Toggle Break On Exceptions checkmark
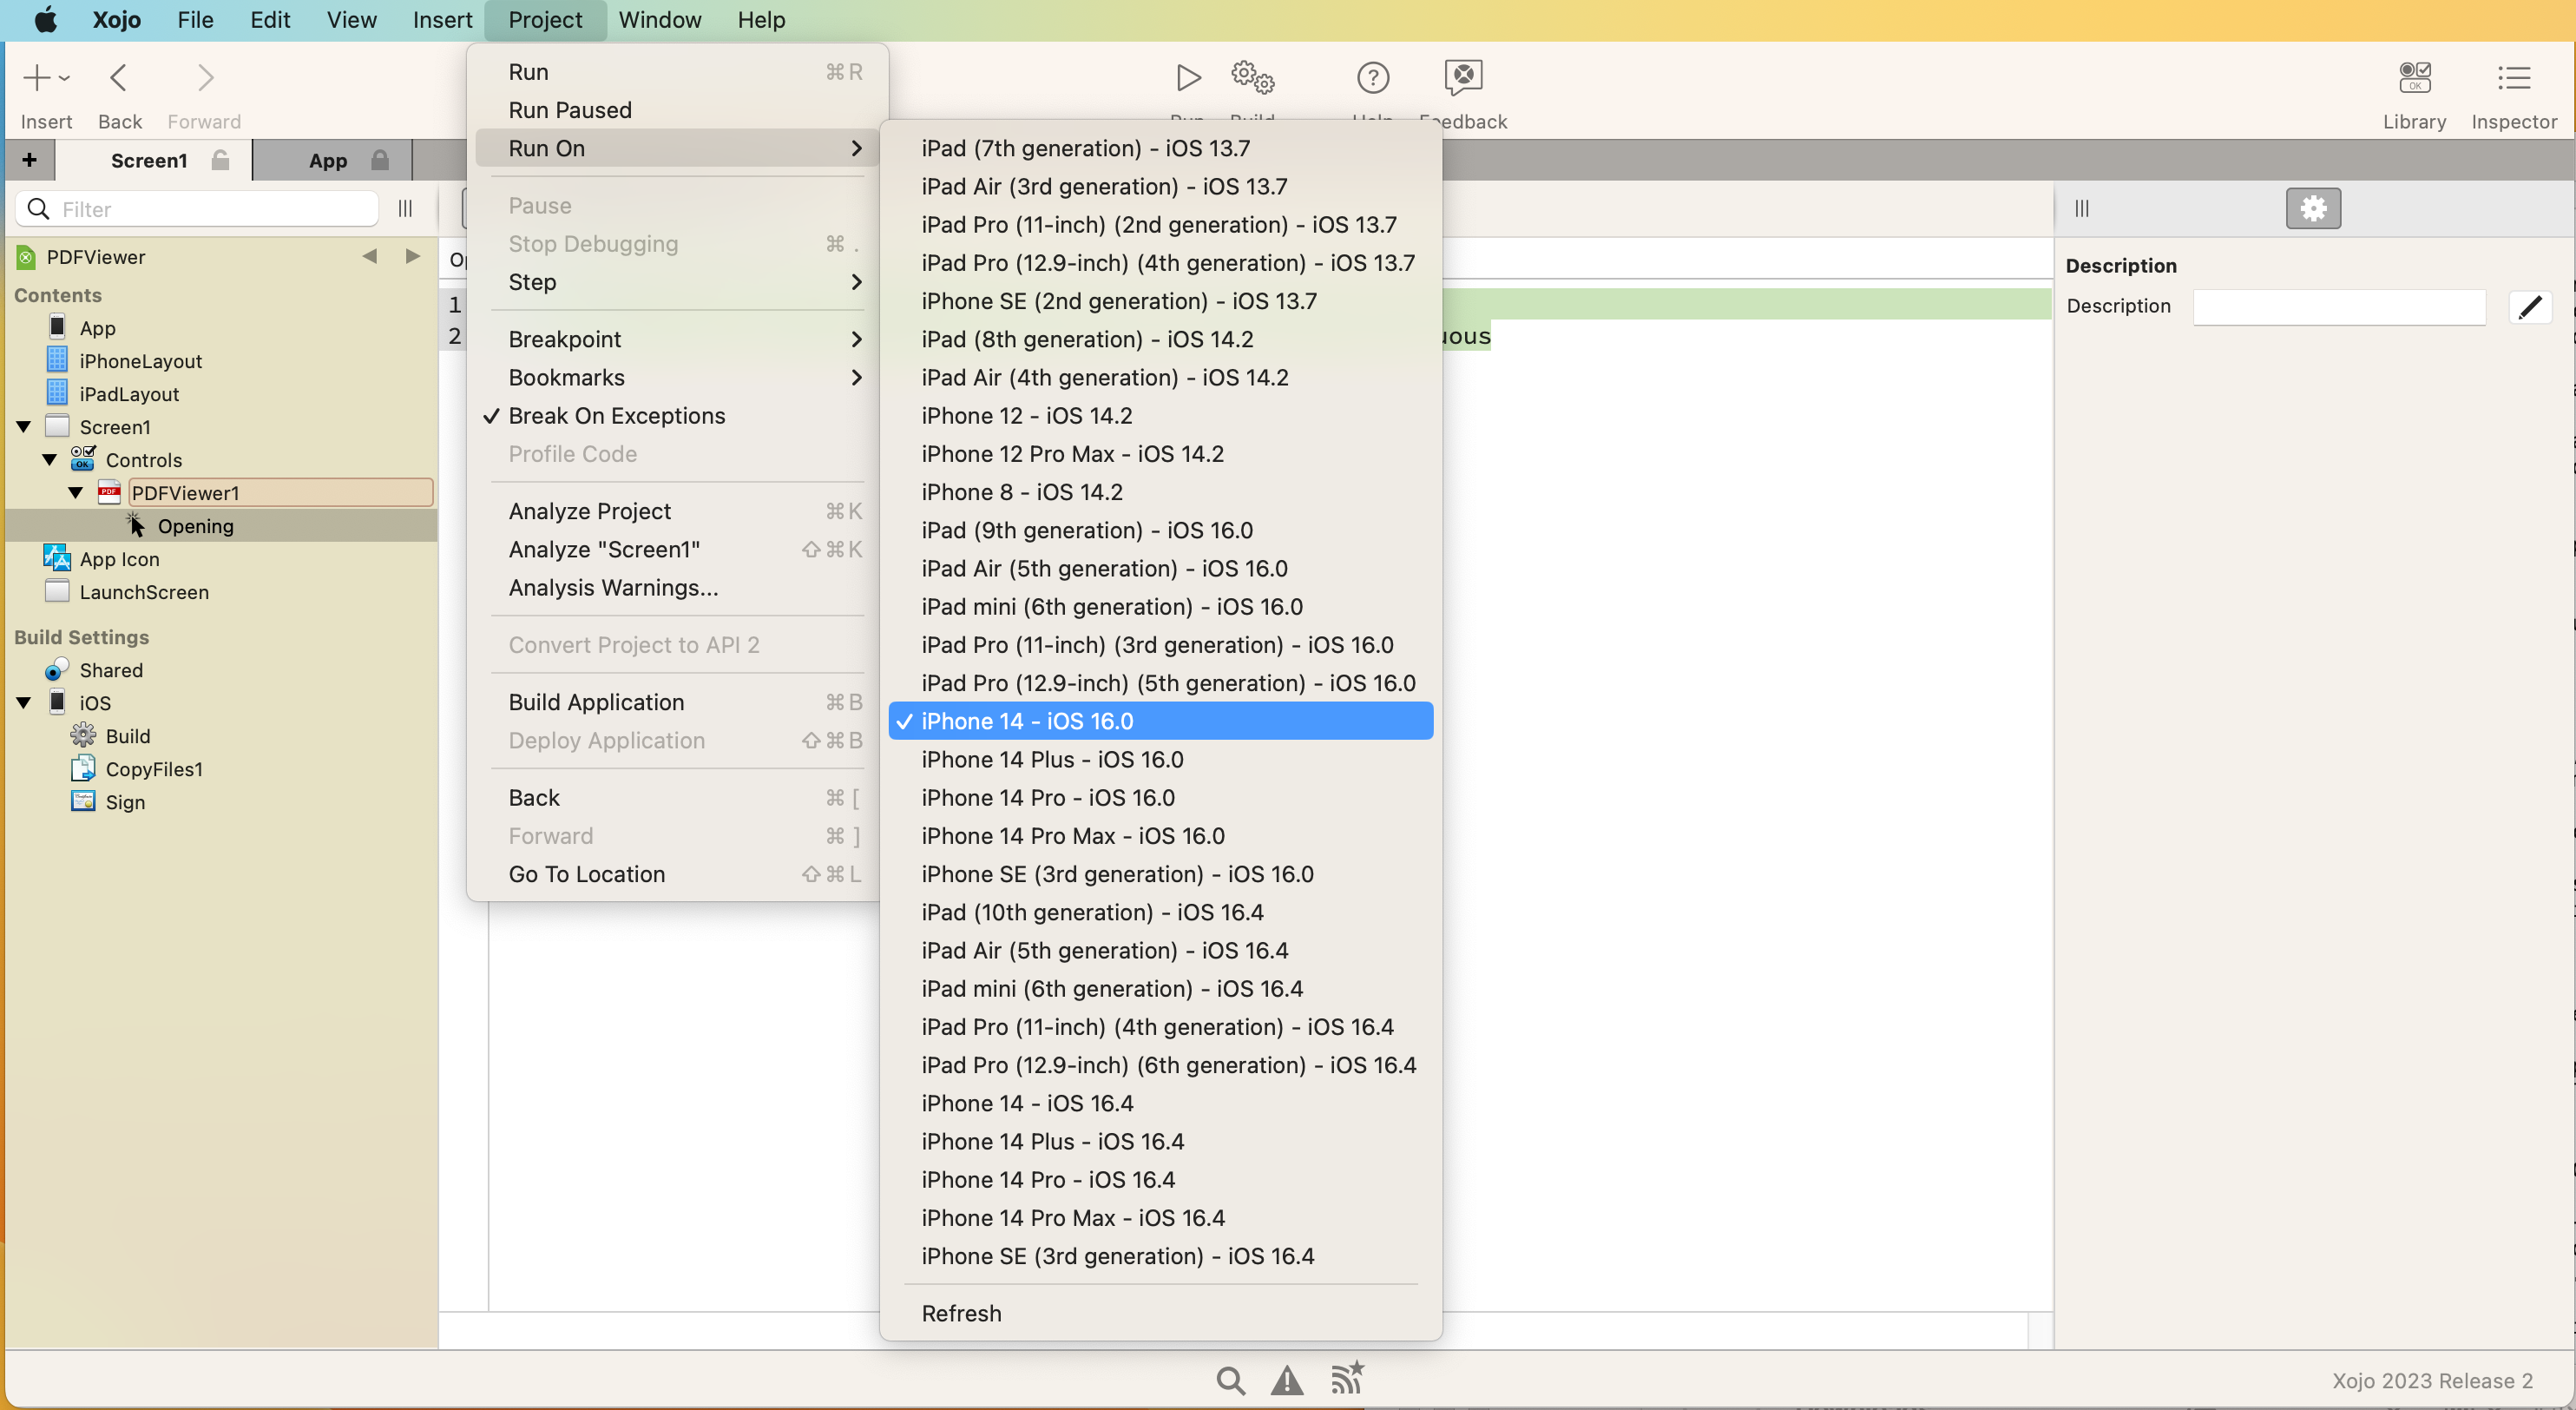 (616, 416)
